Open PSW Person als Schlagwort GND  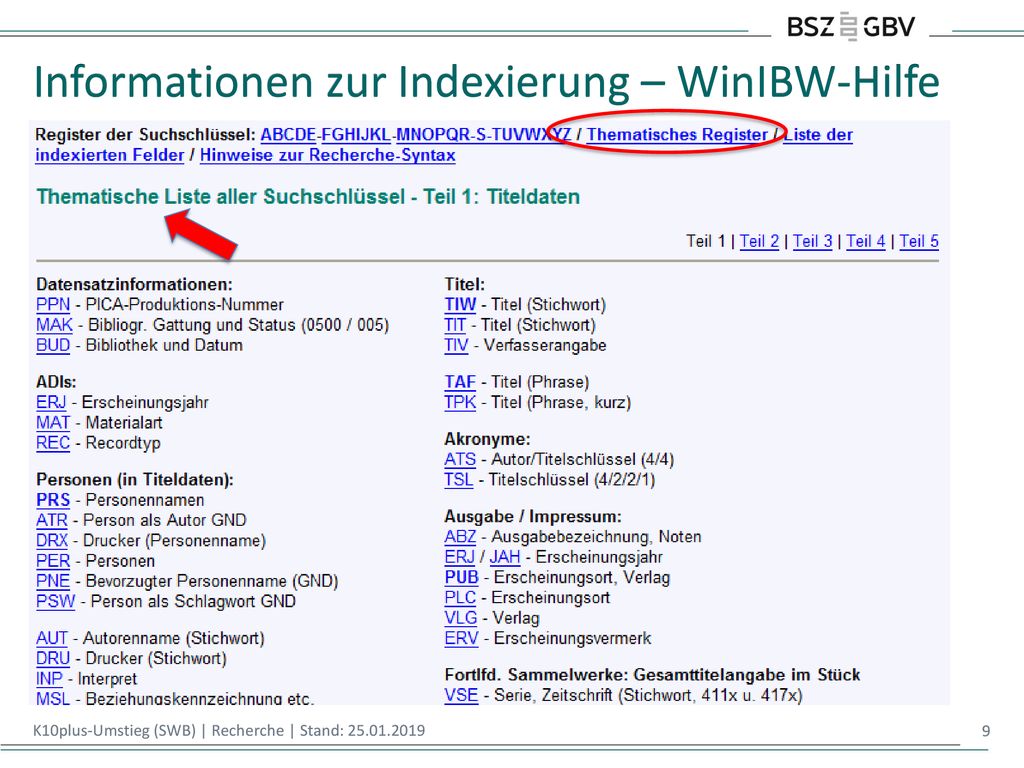[x=56, y=601]
